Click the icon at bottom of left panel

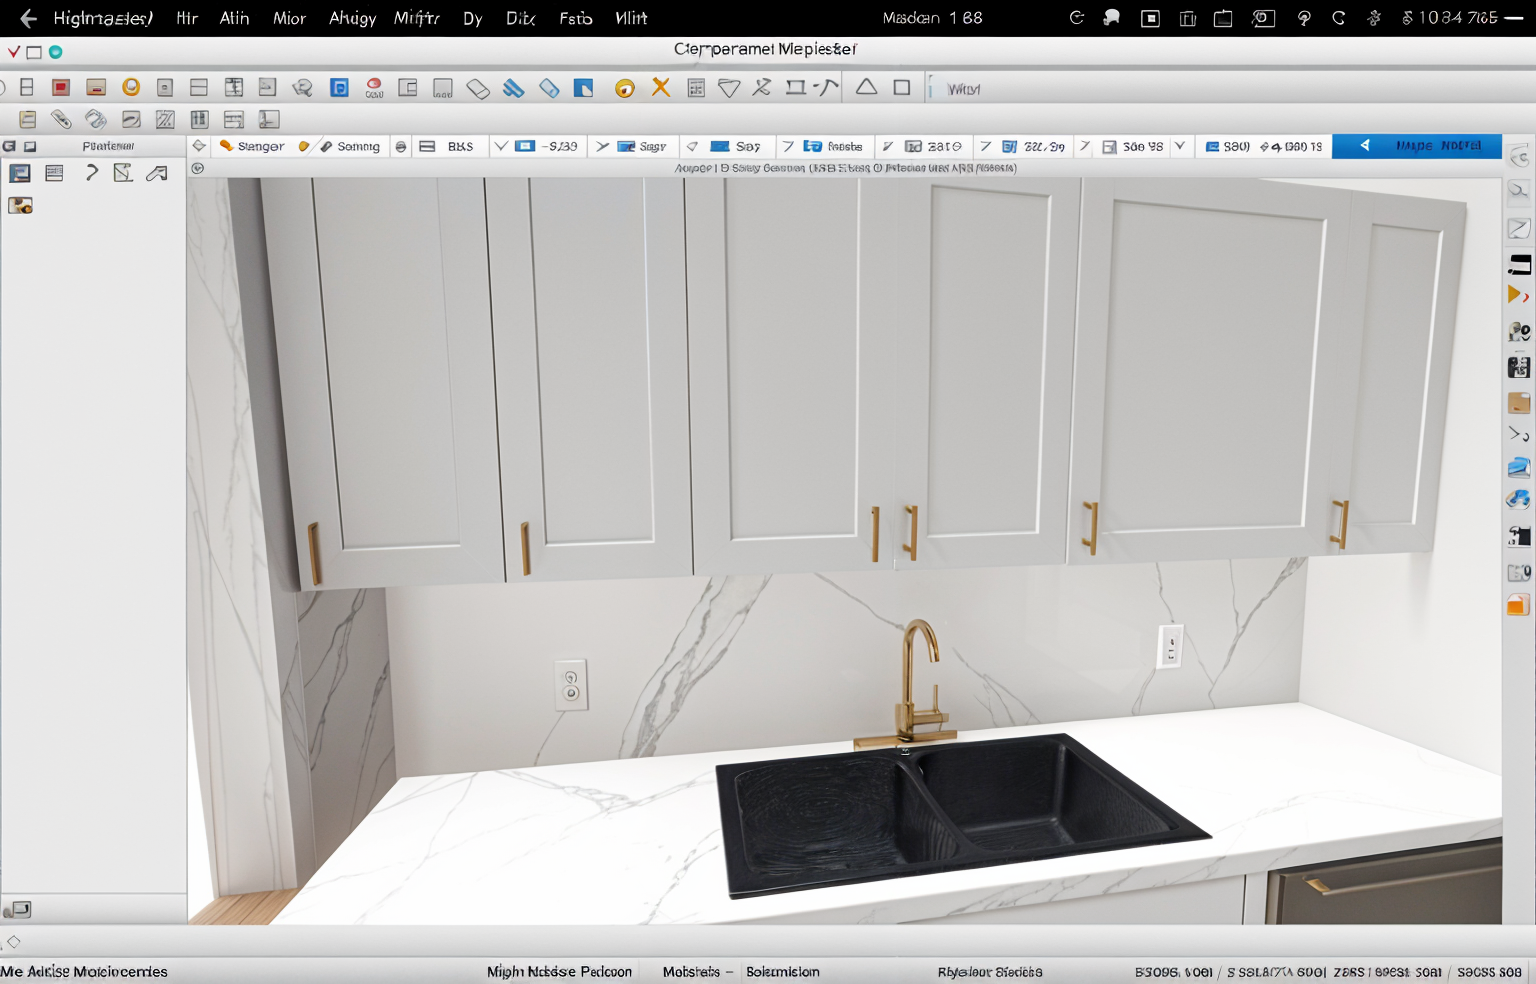(x=17, y=909)
